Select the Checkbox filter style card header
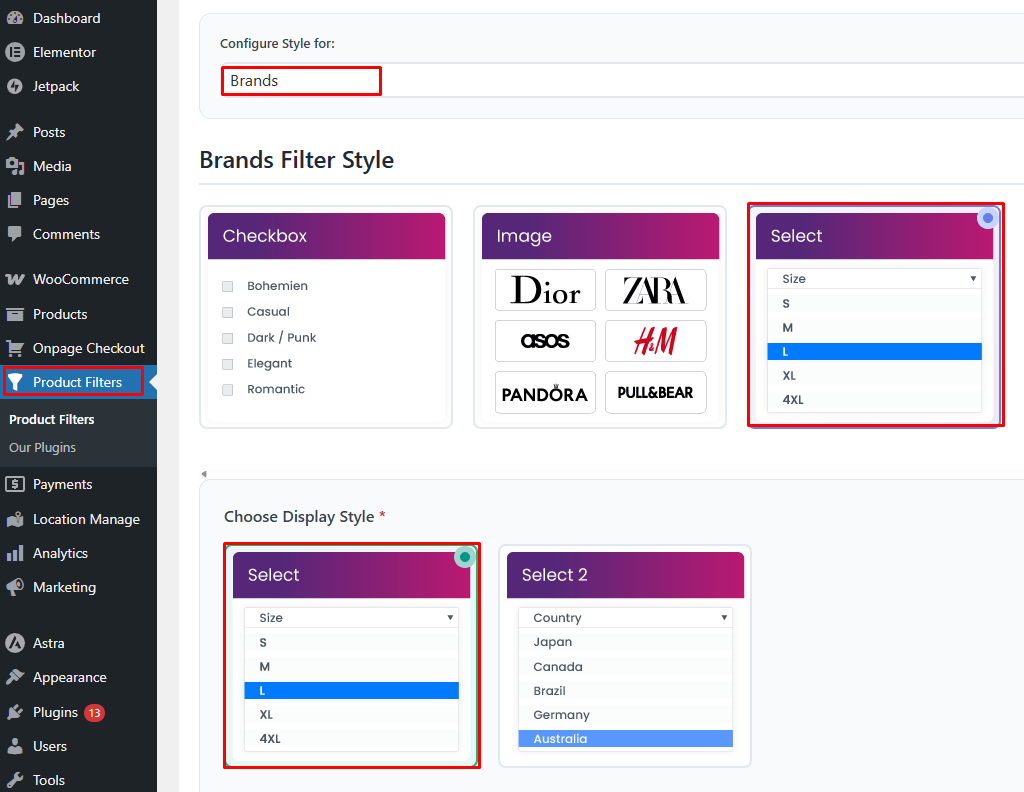Image resolution: width=1024 pixels, height=792 pixels. click(327, 236)
